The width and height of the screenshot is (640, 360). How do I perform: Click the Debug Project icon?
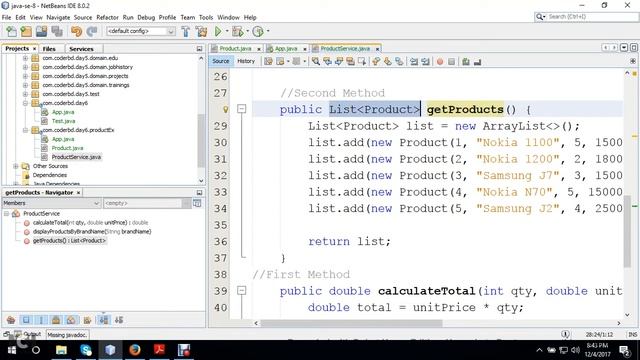(x=237, y=31)
